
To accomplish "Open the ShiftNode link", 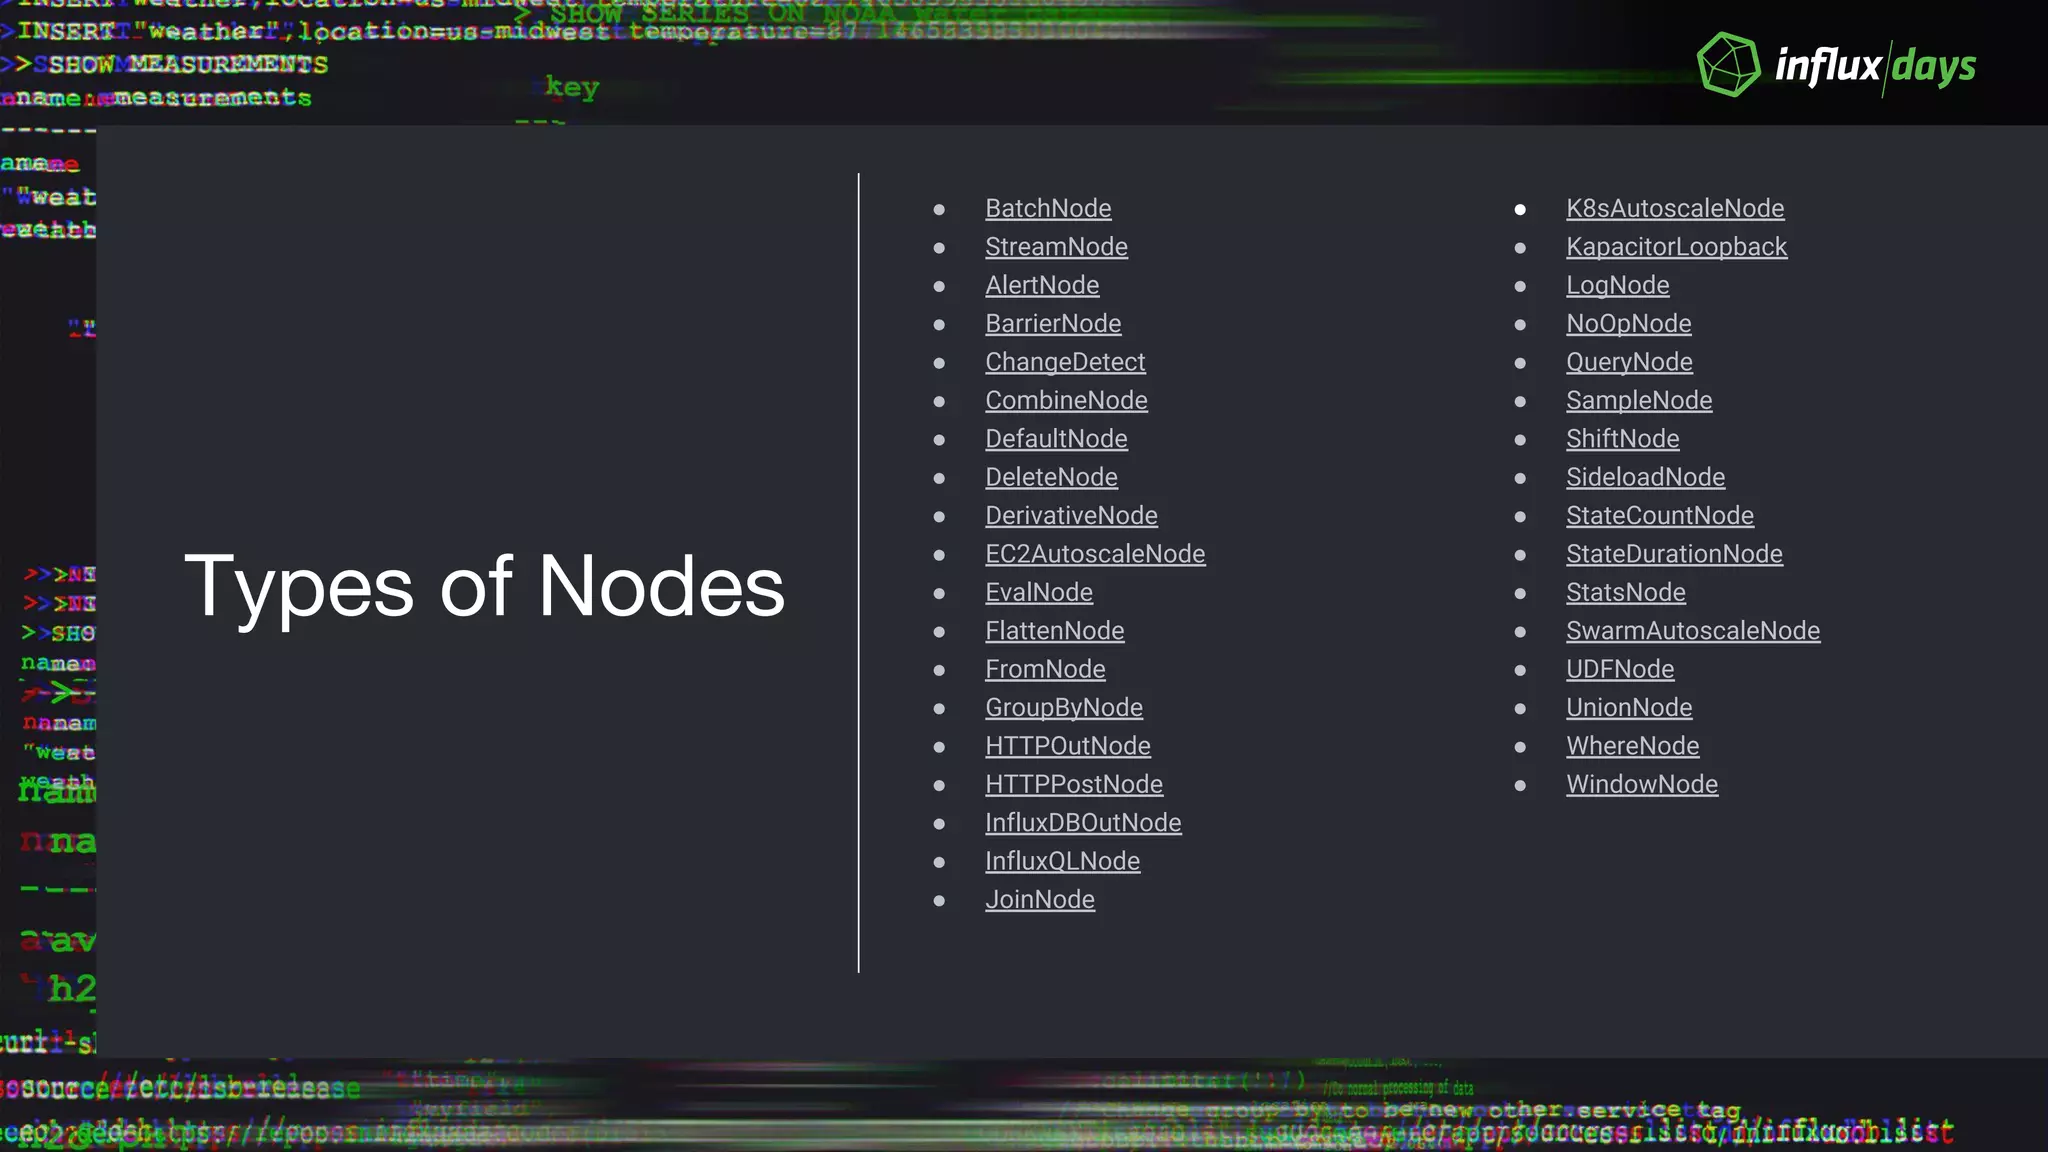I will tap(1622, 439).
